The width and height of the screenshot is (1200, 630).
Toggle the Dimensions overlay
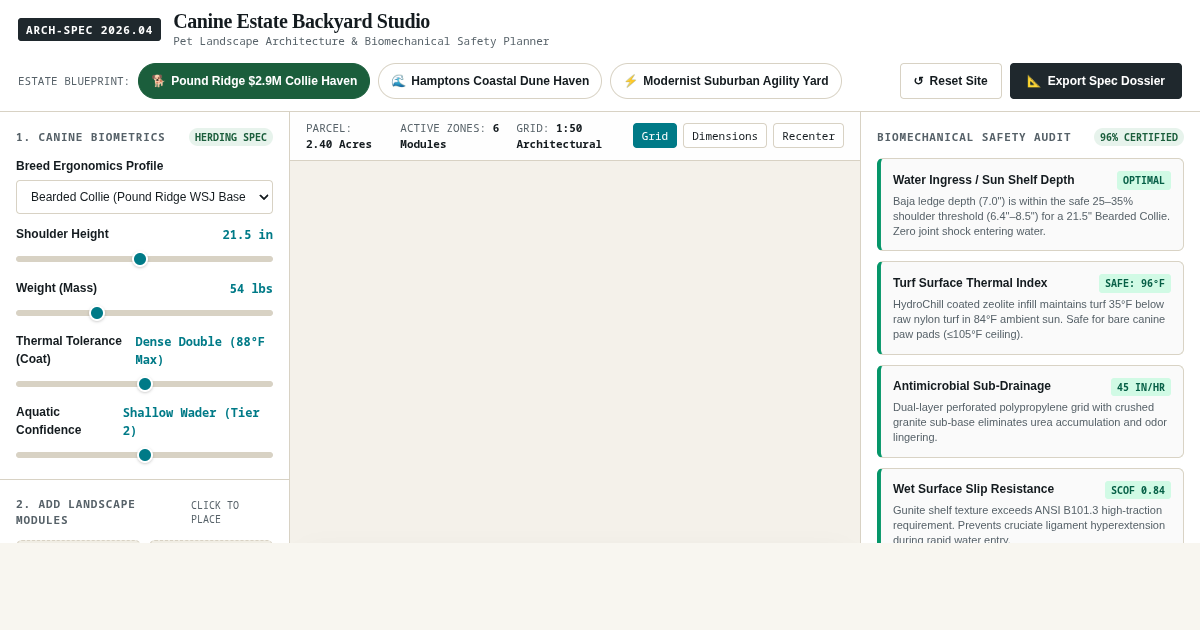[725, 136]
